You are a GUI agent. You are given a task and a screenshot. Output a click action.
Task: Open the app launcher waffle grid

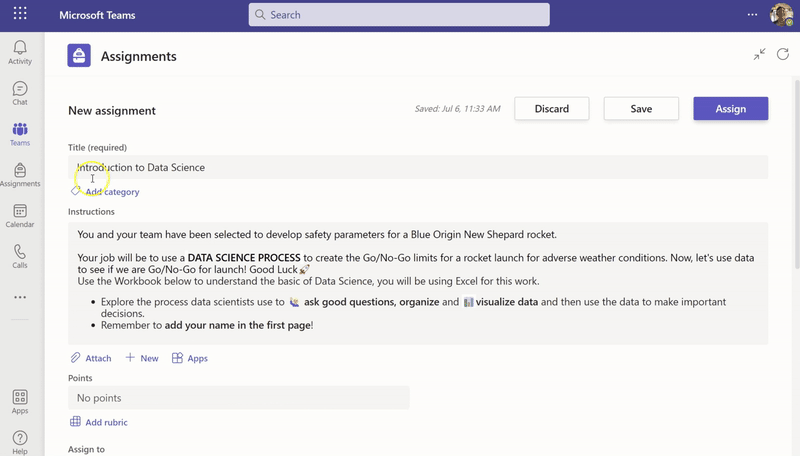pyautogui.click(x=20, y=13)
